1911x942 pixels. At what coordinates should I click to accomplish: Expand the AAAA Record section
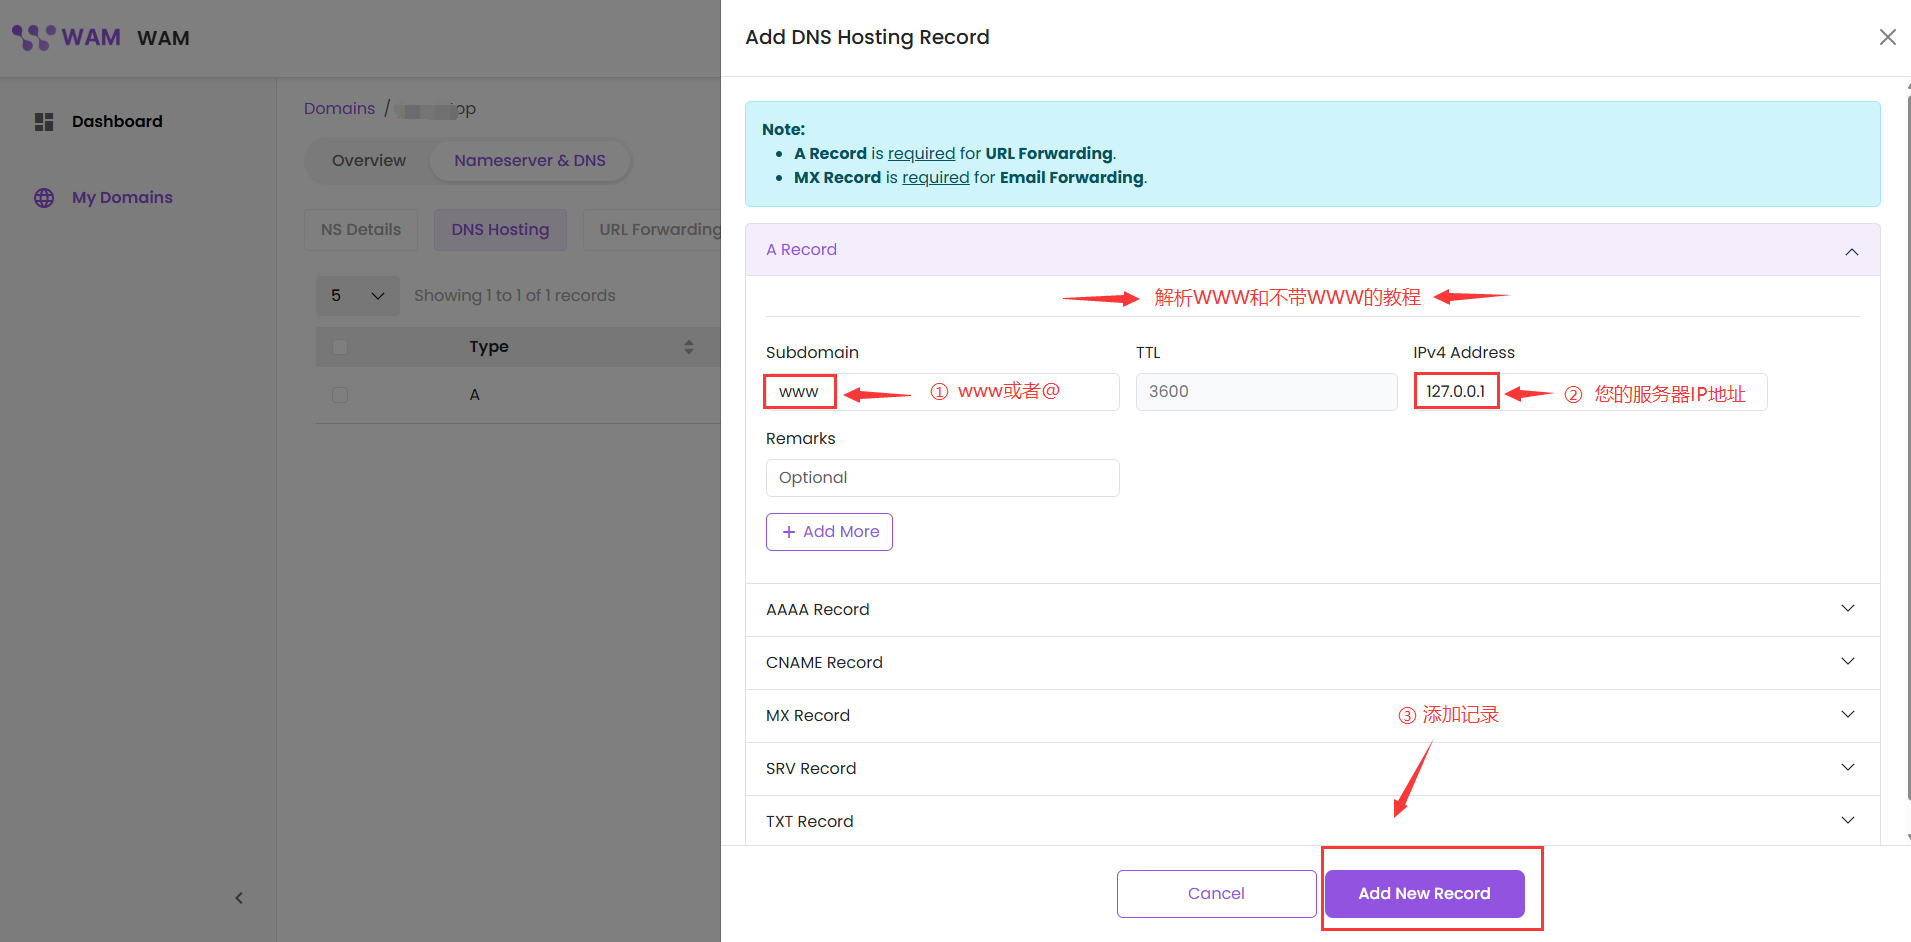coord(1847,609)
